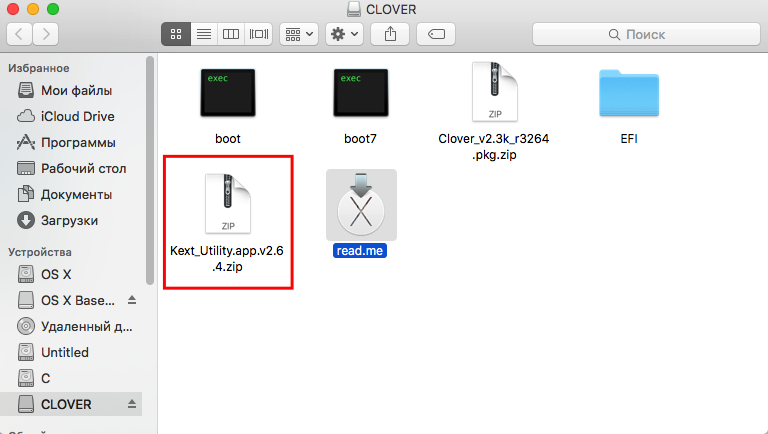This screenshot has height=434, width=768.
Task: Click the search field Поиск
Action: [646, 34]
